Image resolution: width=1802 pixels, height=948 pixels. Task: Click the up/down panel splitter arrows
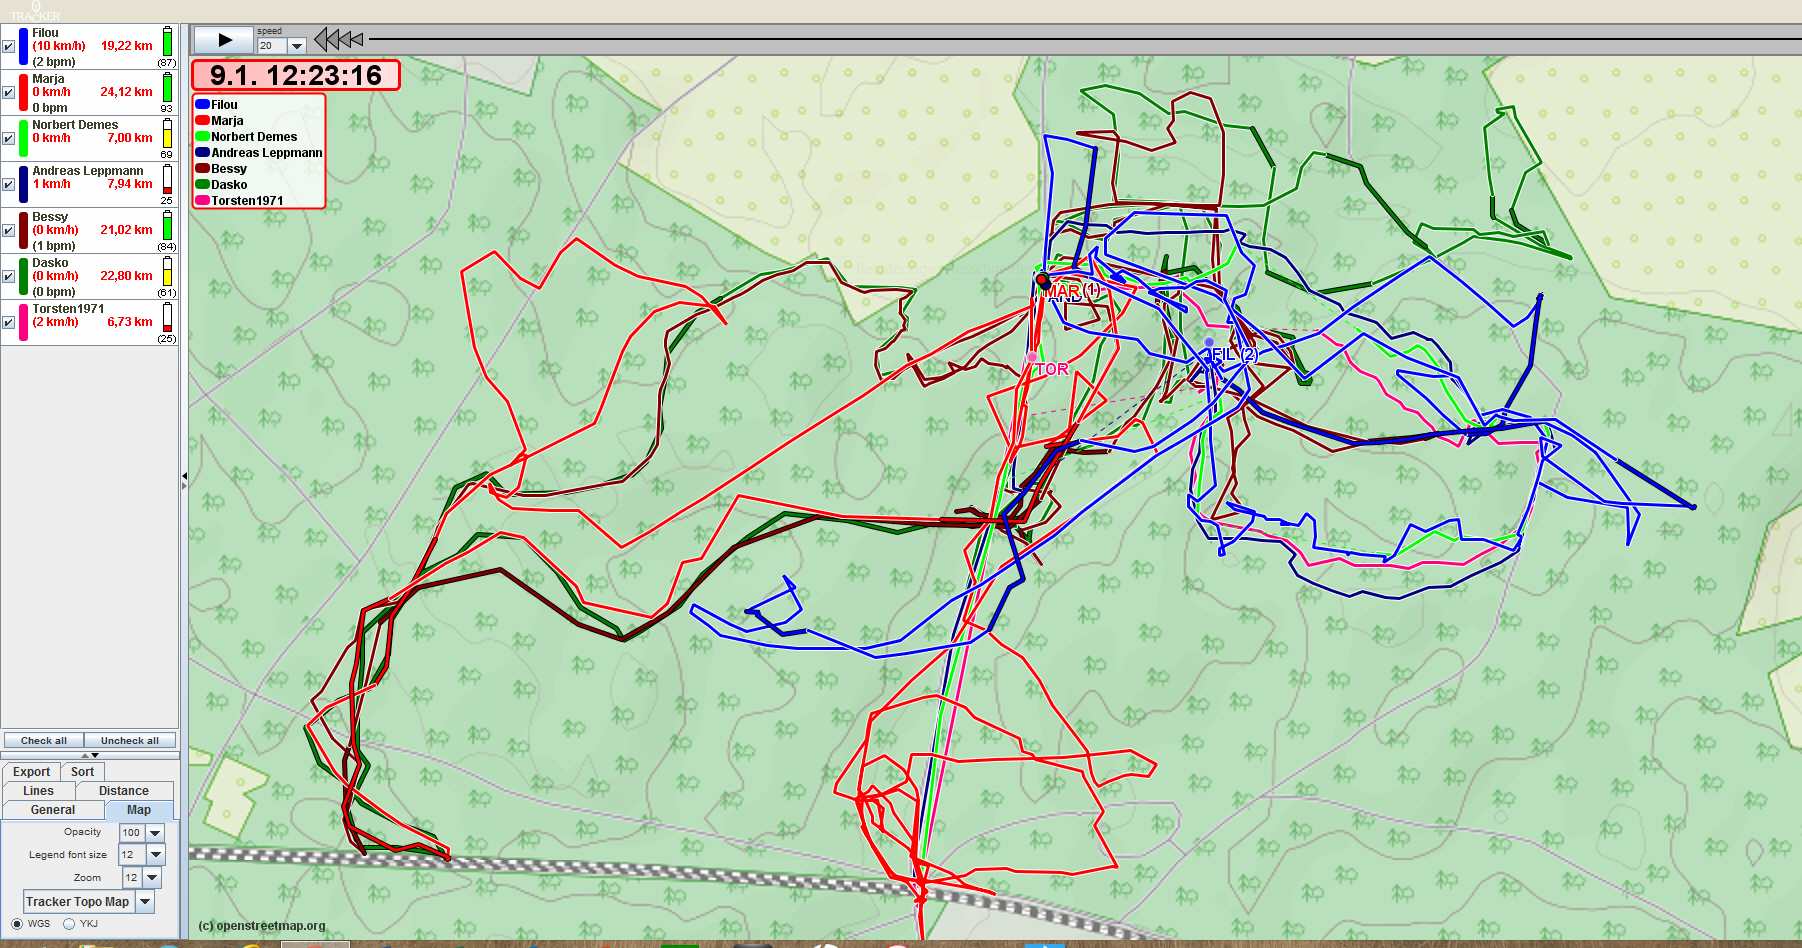click(90, 755)
